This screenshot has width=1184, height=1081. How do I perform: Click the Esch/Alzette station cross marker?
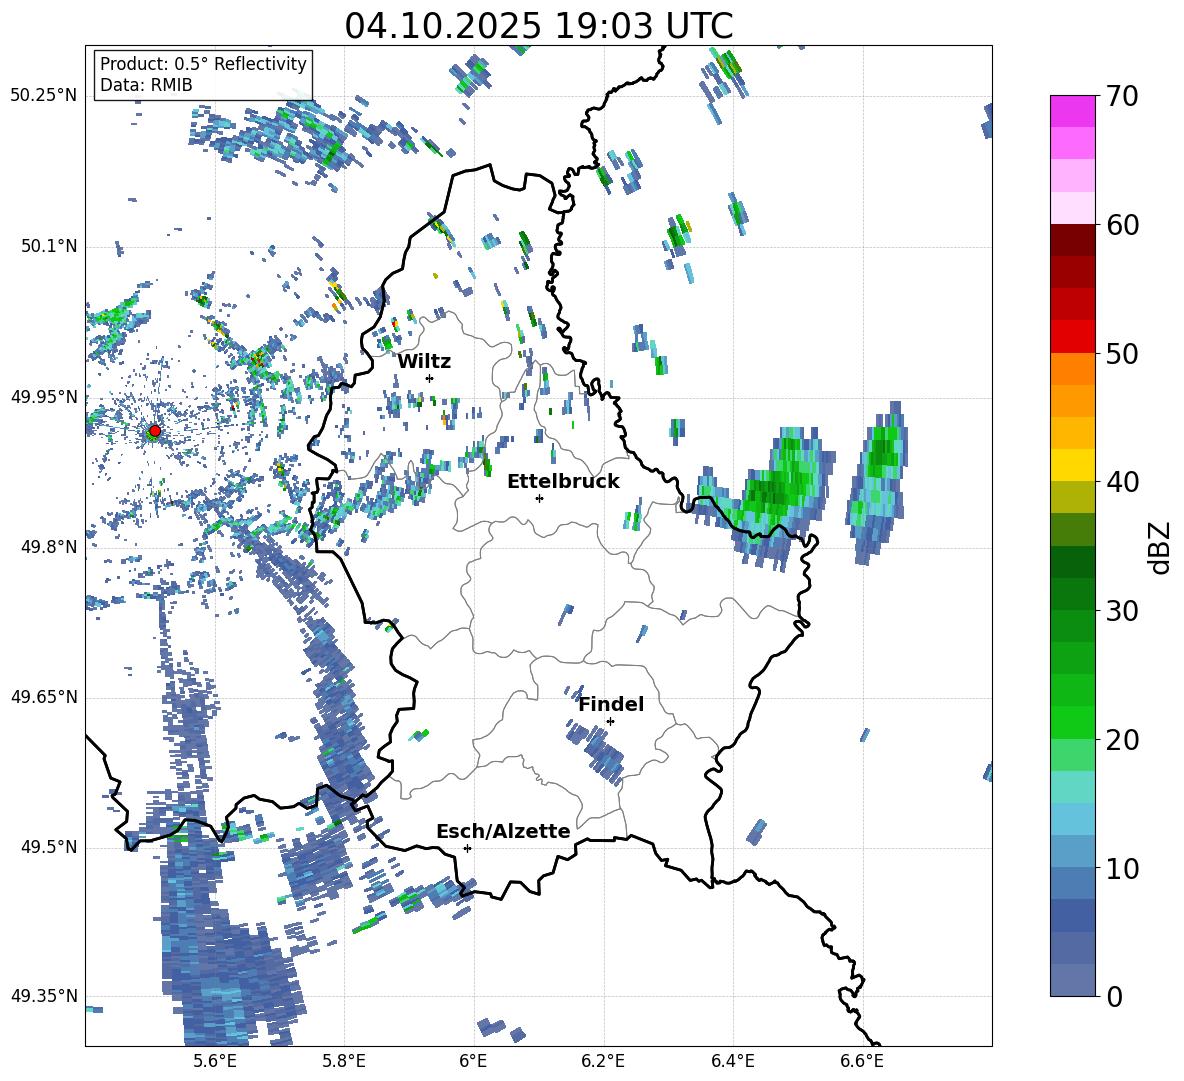(x=467, y=848)
